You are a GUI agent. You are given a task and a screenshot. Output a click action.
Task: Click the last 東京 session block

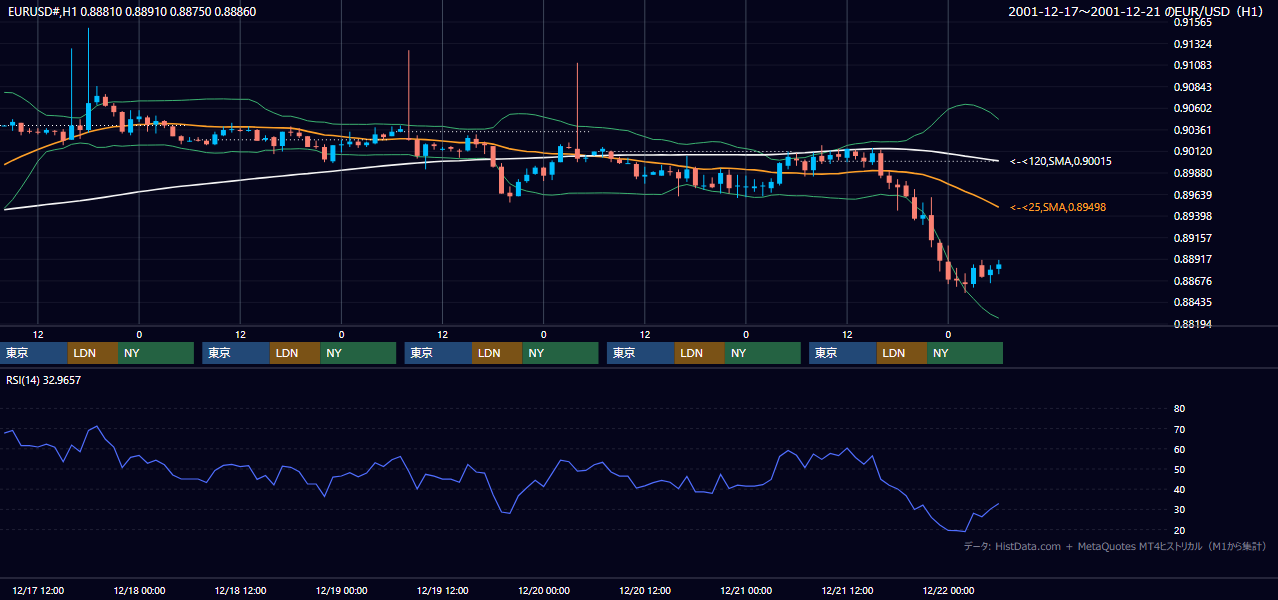point(843,353)
